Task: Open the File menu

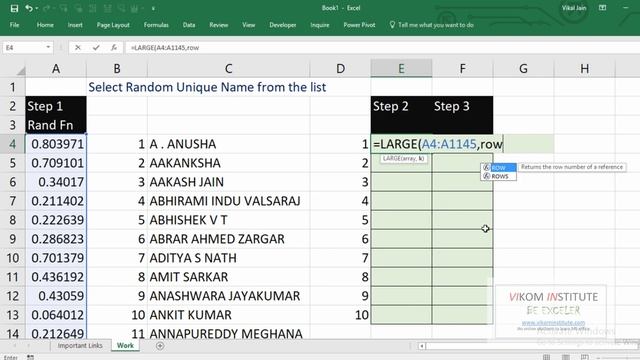Action: (x=14, y=25)
